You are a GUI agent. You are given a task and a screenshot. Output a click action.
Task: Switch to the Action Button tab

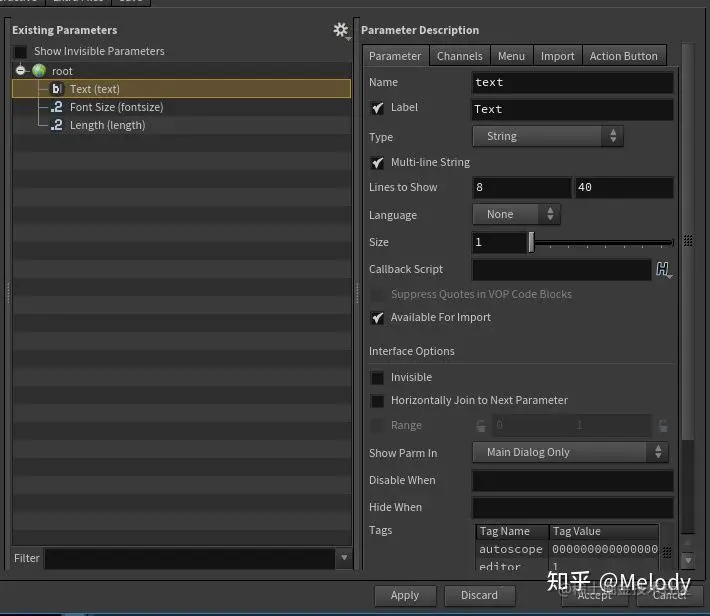coord(624,56)
